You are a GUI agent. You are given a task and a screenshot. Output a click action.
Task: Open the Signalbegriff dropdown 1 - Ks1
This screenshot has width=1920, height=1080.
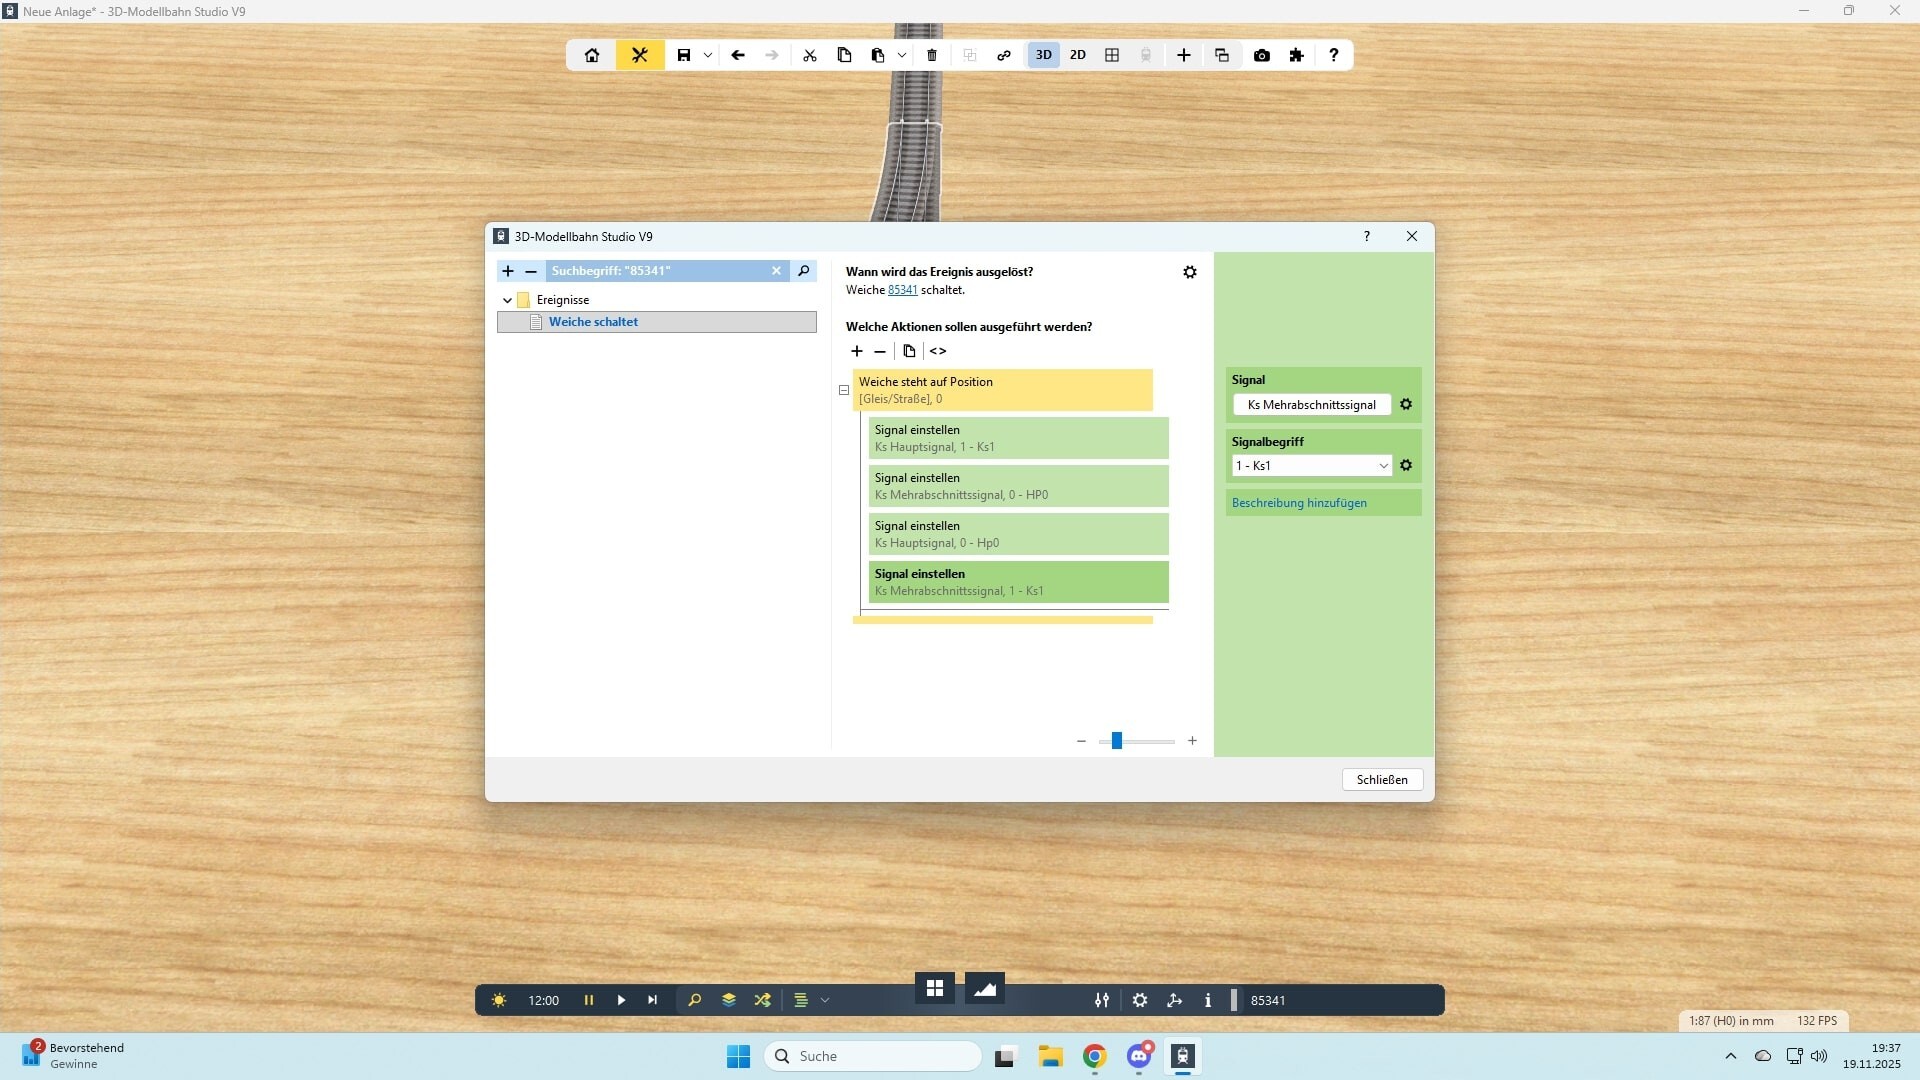click(1311, 466)
